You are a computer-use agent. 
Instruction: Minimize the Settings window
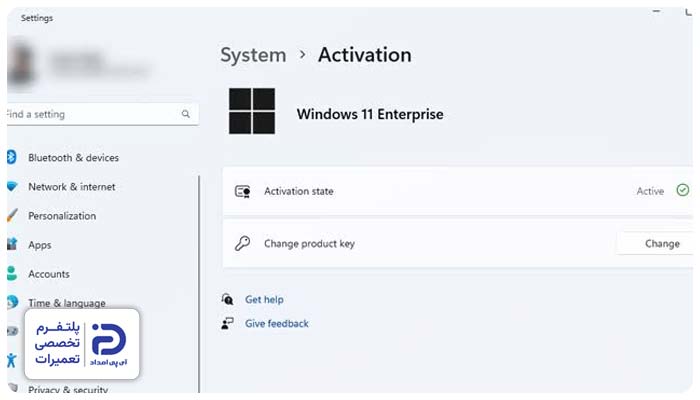tap(656, 11)
